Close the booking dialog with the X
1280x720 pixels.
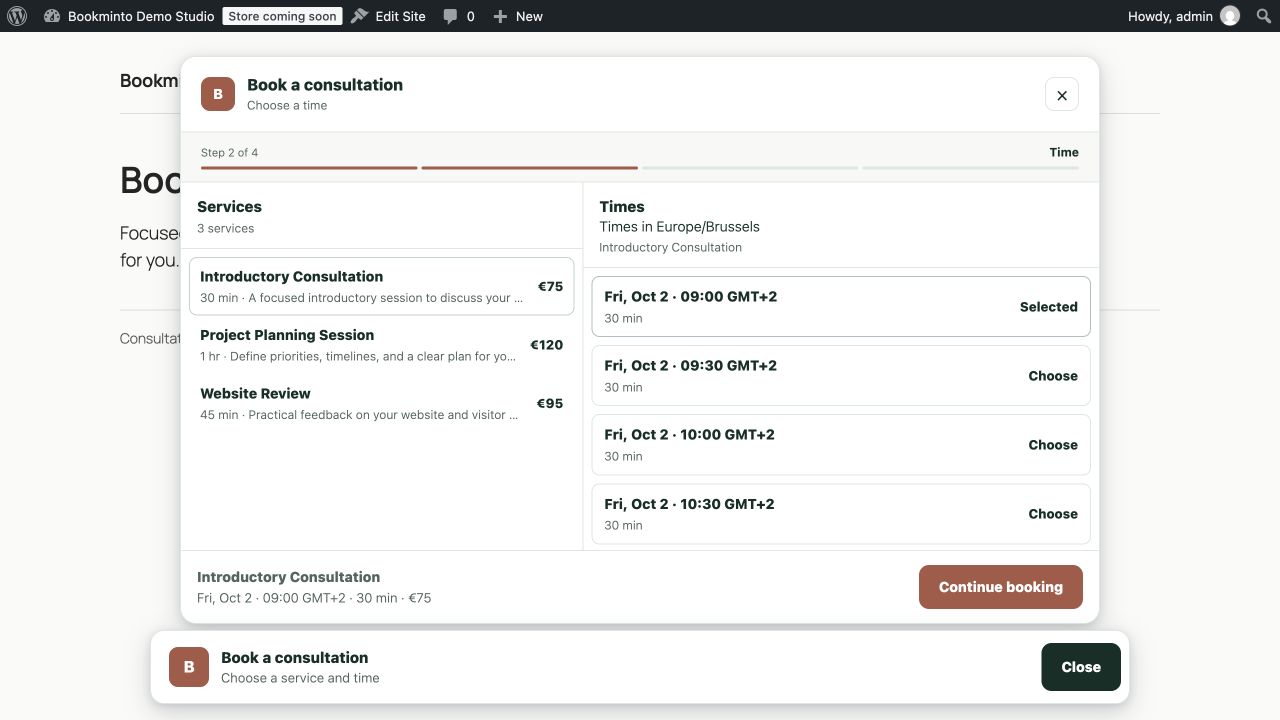coord(1062,94)
